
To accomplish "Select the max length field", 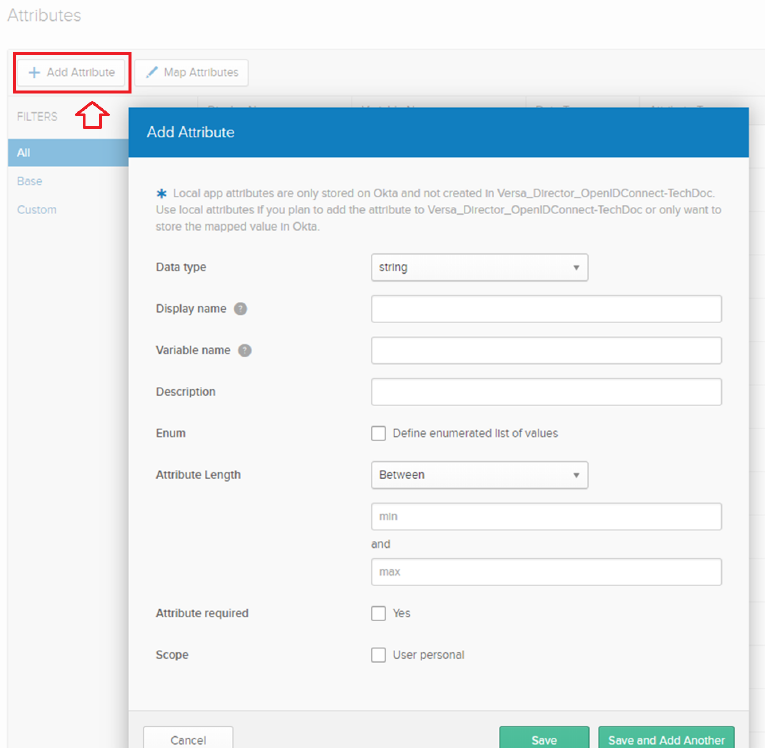I will [x=546, y=573].
